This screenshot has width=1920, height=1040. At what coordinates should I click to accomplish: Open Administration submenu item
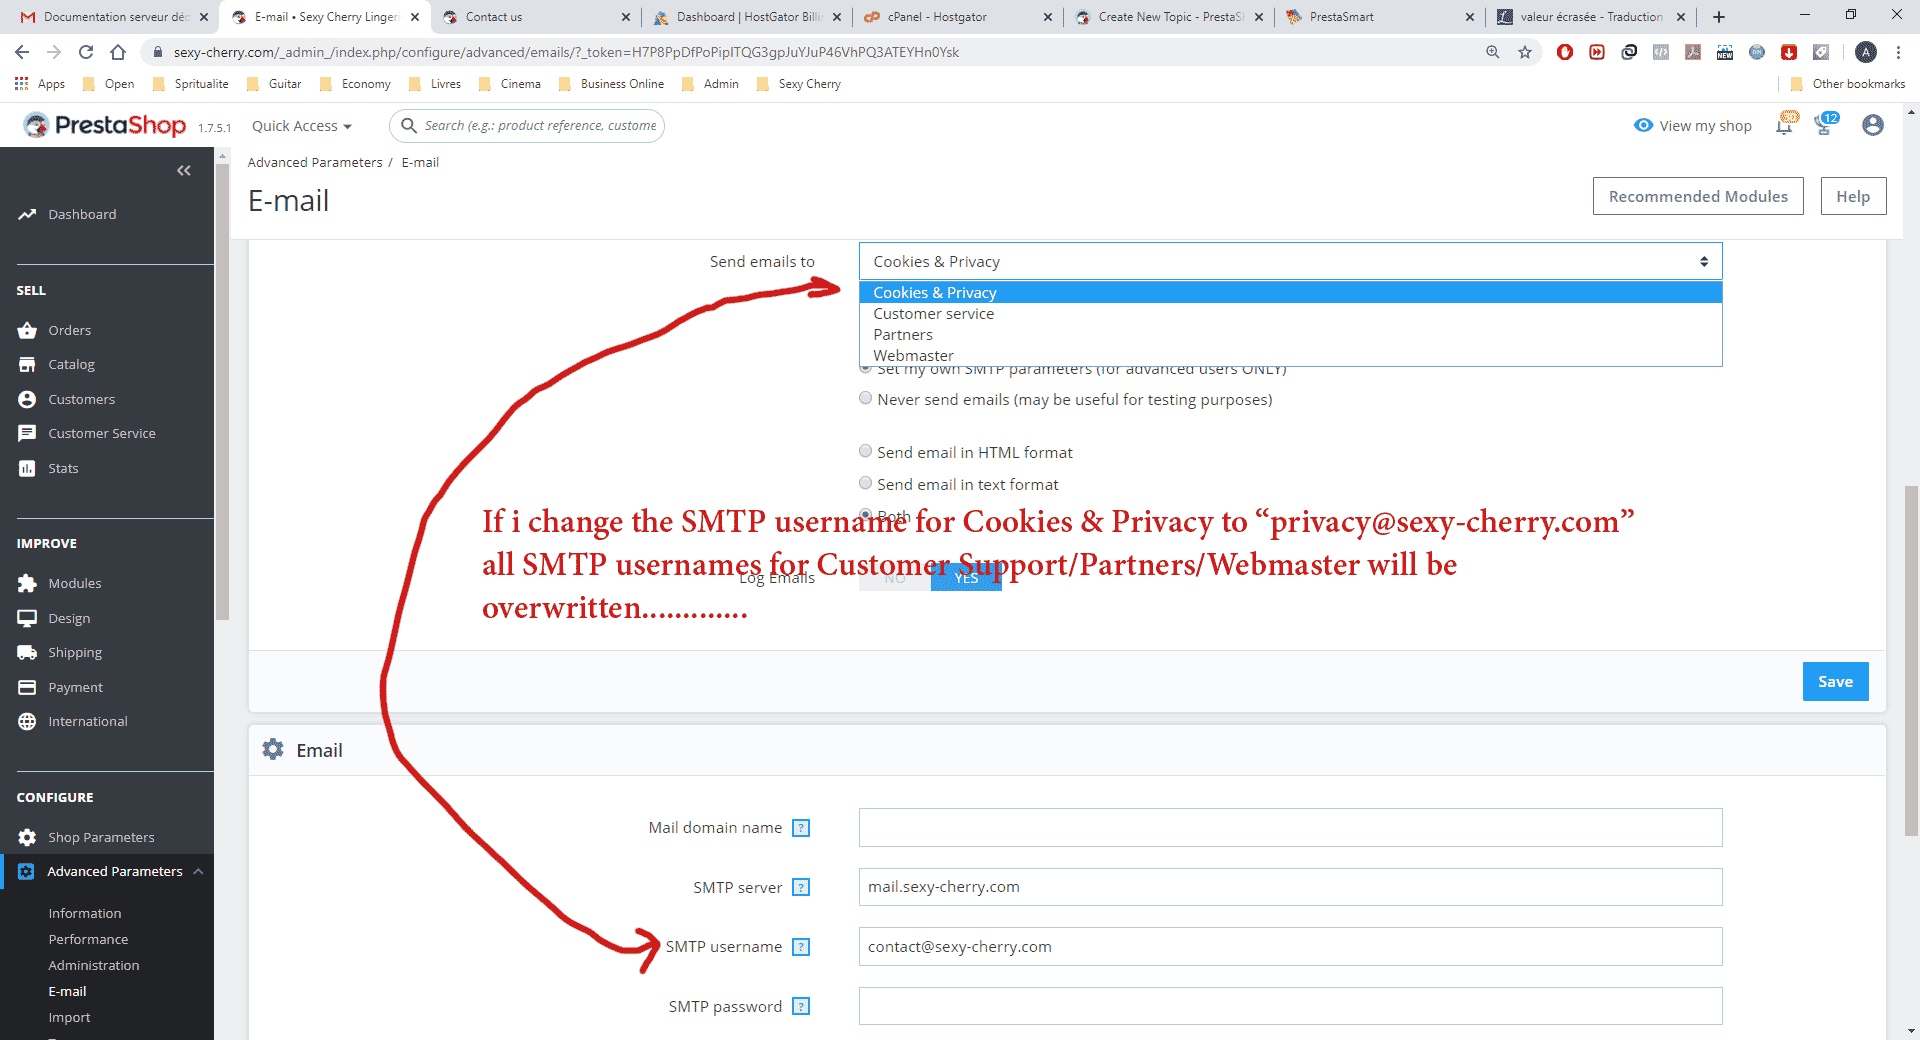coord(94,966)
